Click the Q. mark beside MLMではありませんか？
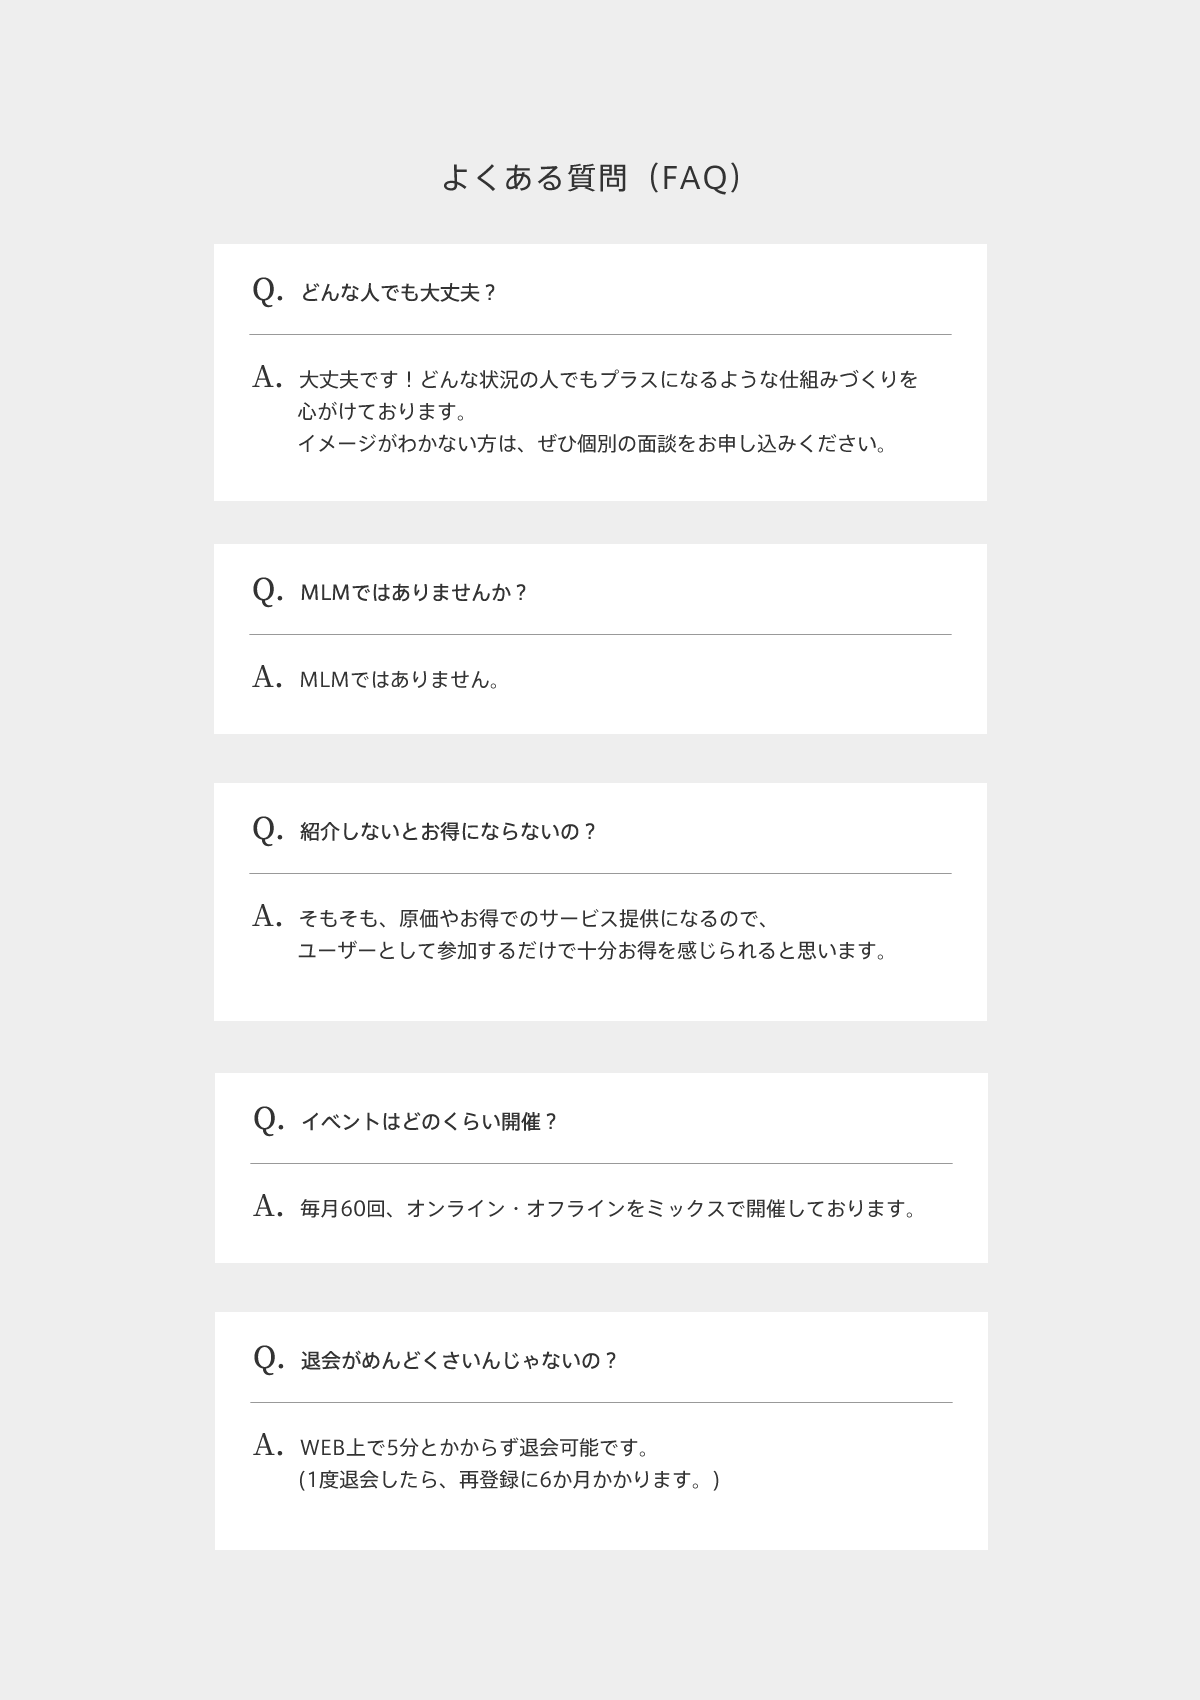The image size is (1200, 1700). coord(268,590)
